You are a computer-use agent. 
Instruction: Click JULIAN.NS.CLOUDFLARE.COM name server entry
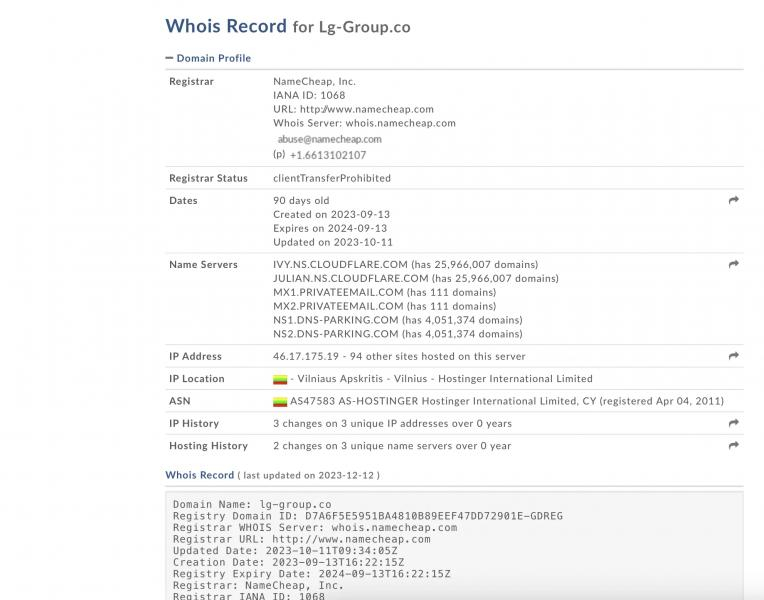[416, 278]
